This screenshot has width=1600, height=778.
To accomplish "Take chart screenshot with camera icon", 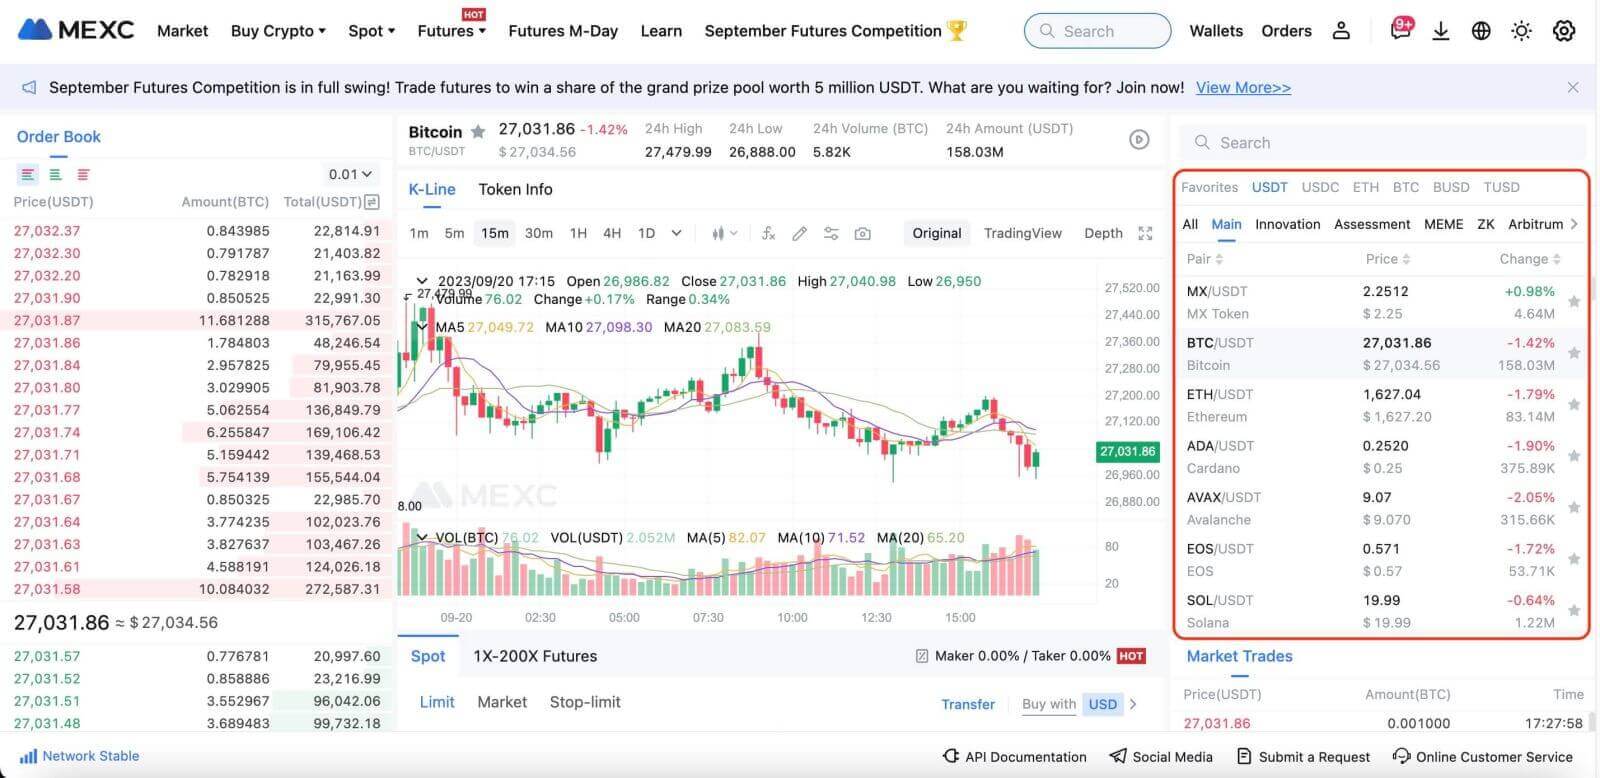I will (x=862, y=233).
